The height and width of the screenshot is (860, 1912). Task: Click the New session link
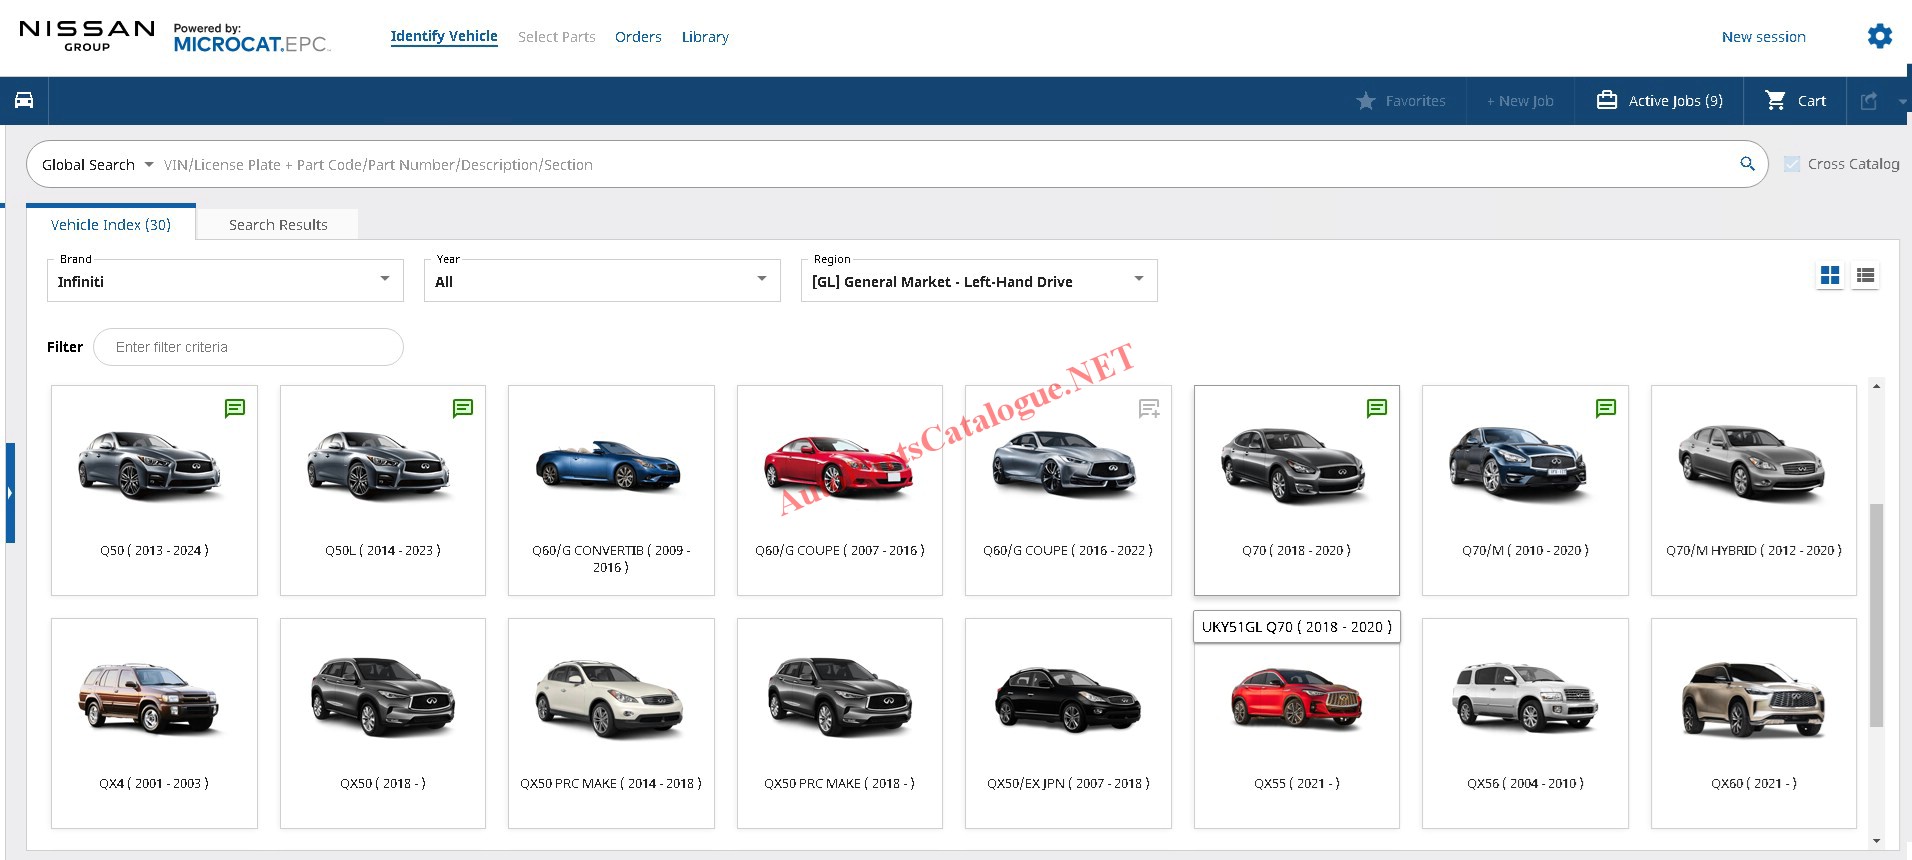click(x=1763, y=37)
